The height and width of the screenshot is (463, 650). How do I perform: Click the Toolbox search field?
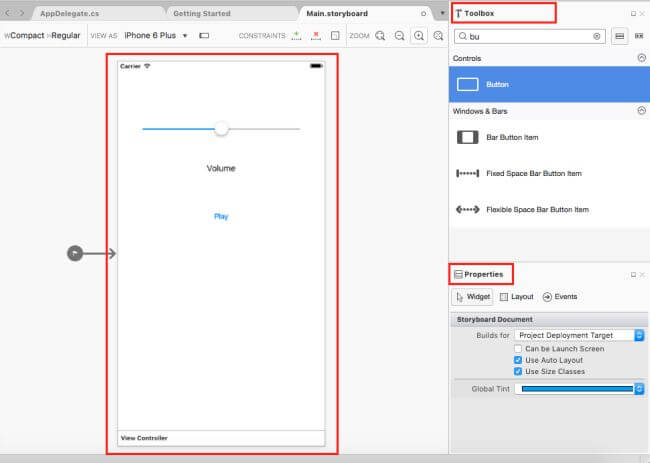[x=529, y=36]
